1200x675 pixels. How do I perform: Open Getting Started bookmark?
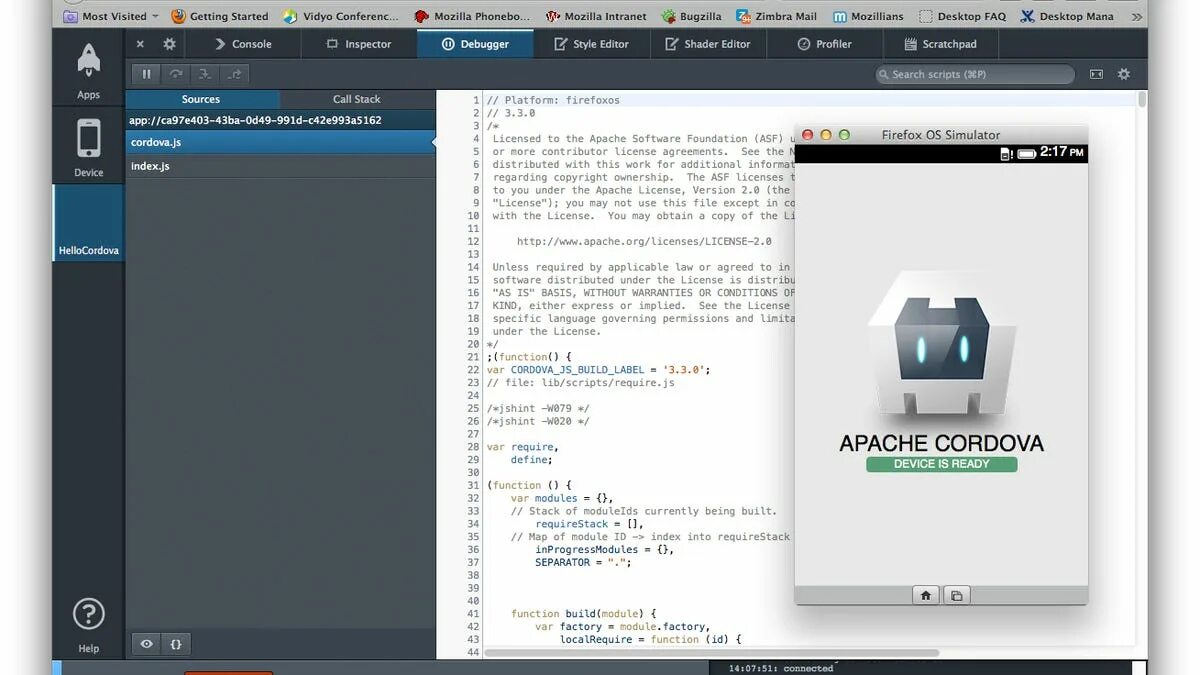pyautogui.click(x=220, y=16)
